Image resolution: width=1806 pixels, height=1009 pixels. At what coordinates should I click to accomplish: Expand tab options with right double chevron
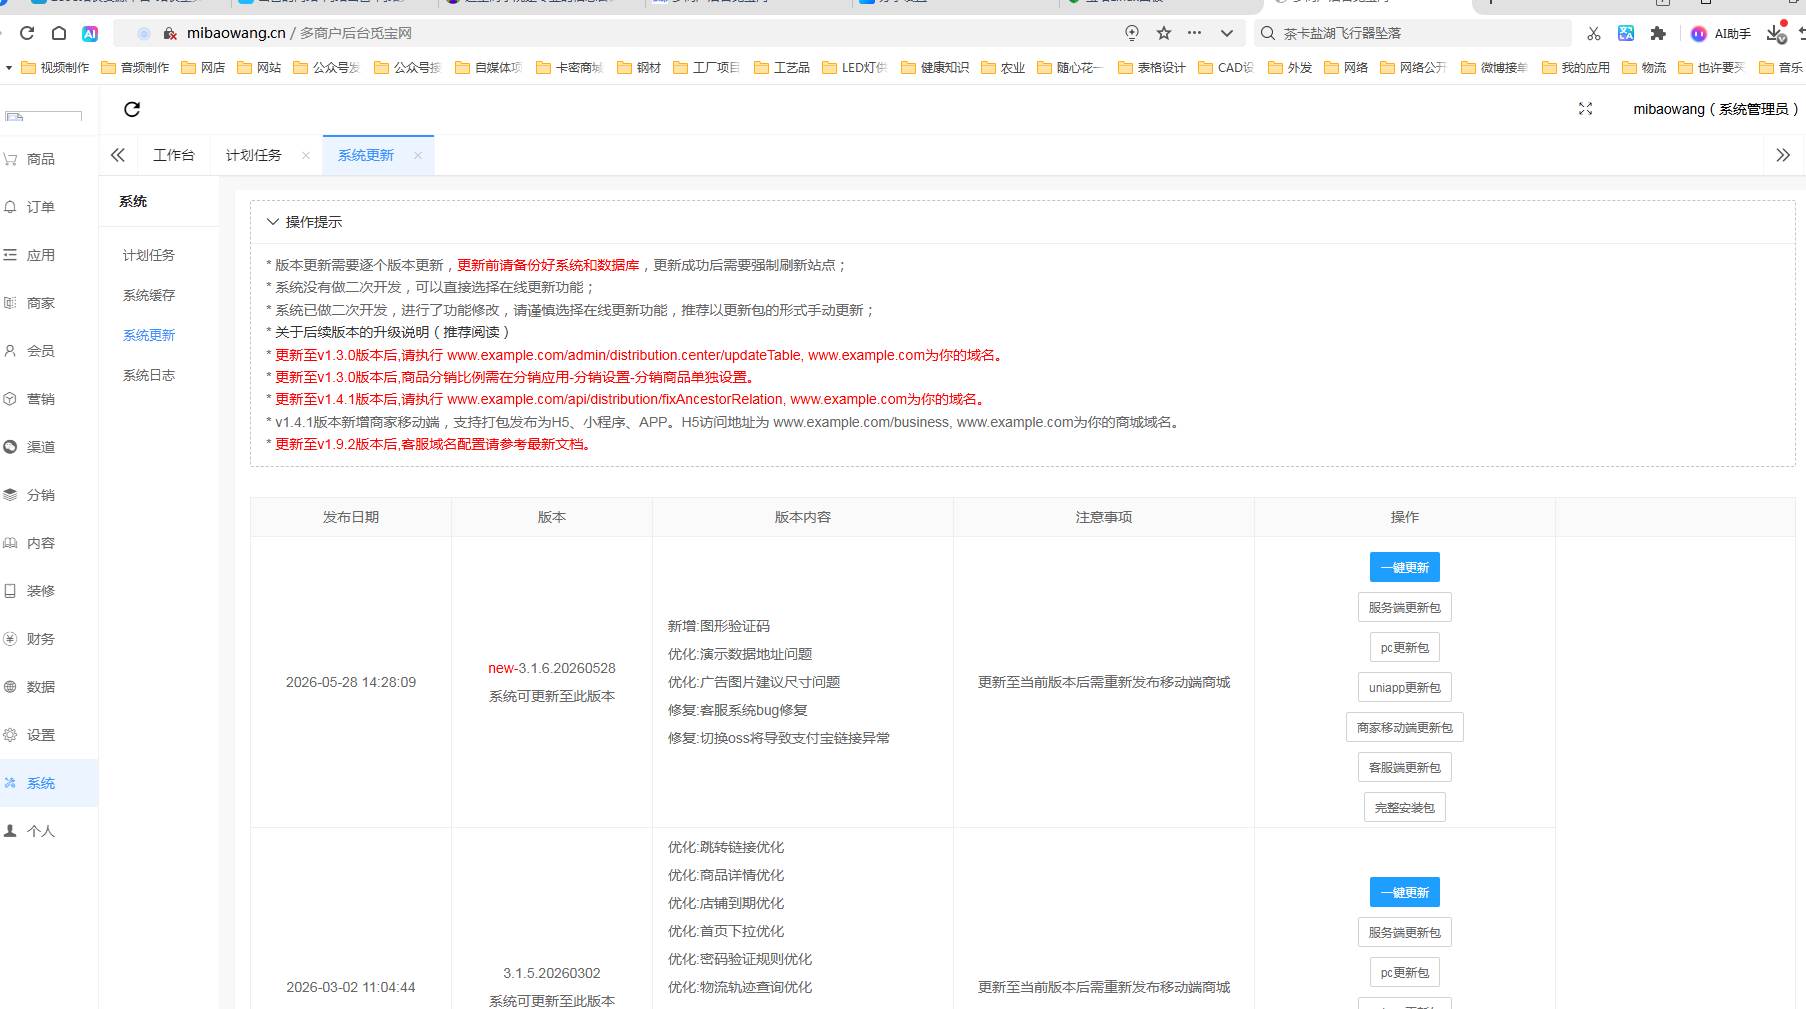pyautogui.click(x=1783, y=155)
